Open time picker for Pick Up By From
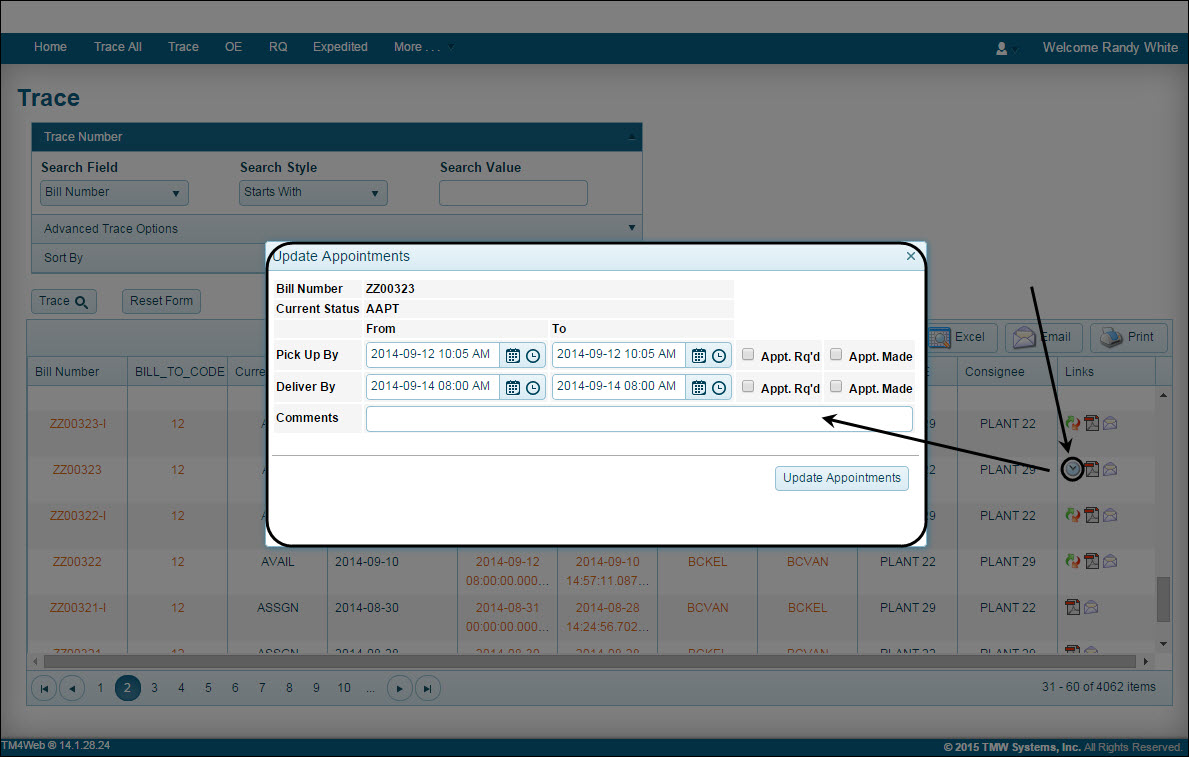The image size is (1189, 757). tap(533, 356)
